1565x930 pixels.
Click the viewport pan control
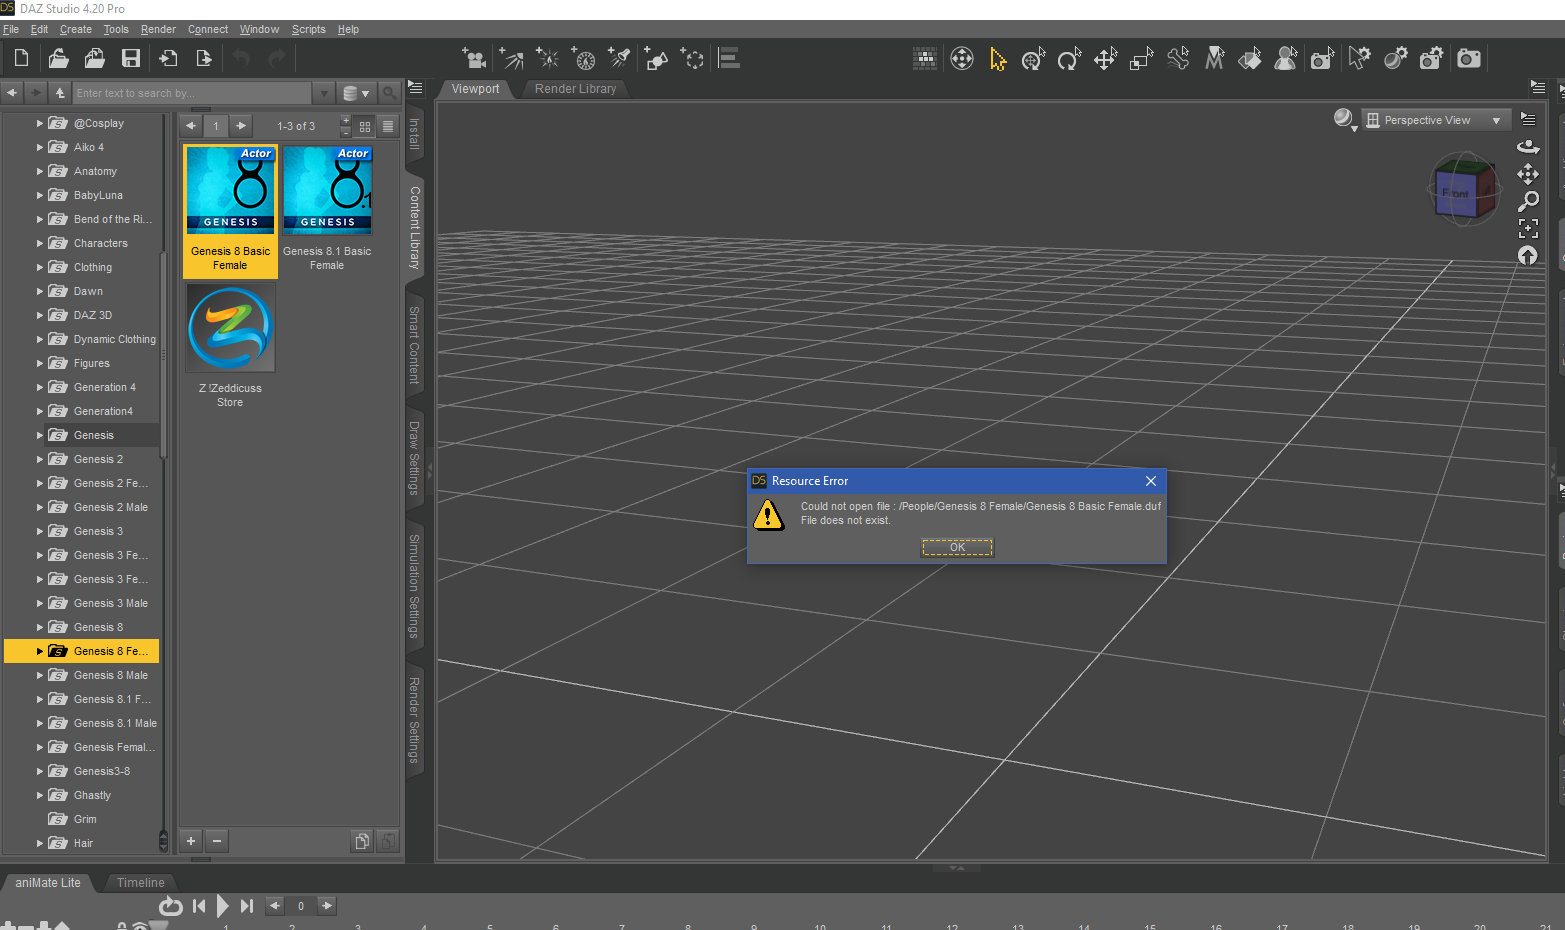tap(1528, 174)
